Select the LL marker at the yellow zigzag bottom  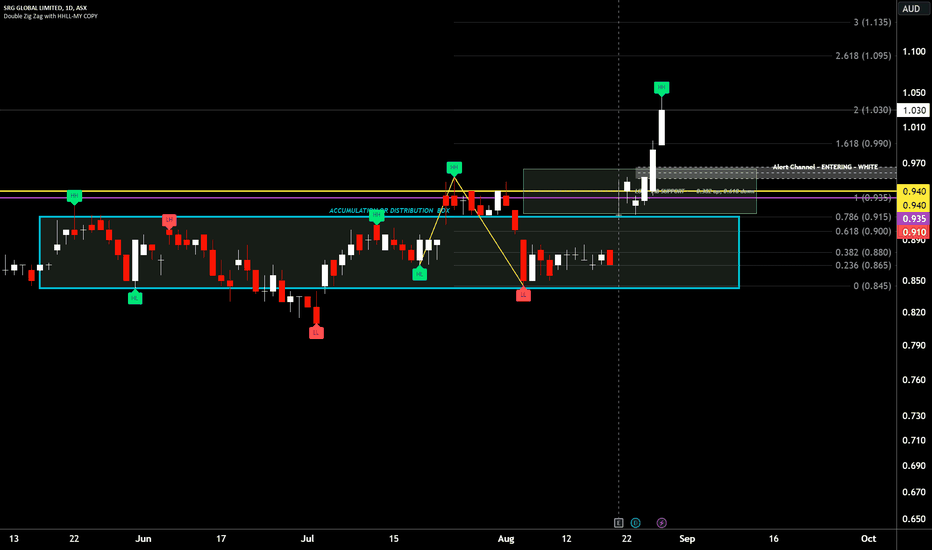523,294
